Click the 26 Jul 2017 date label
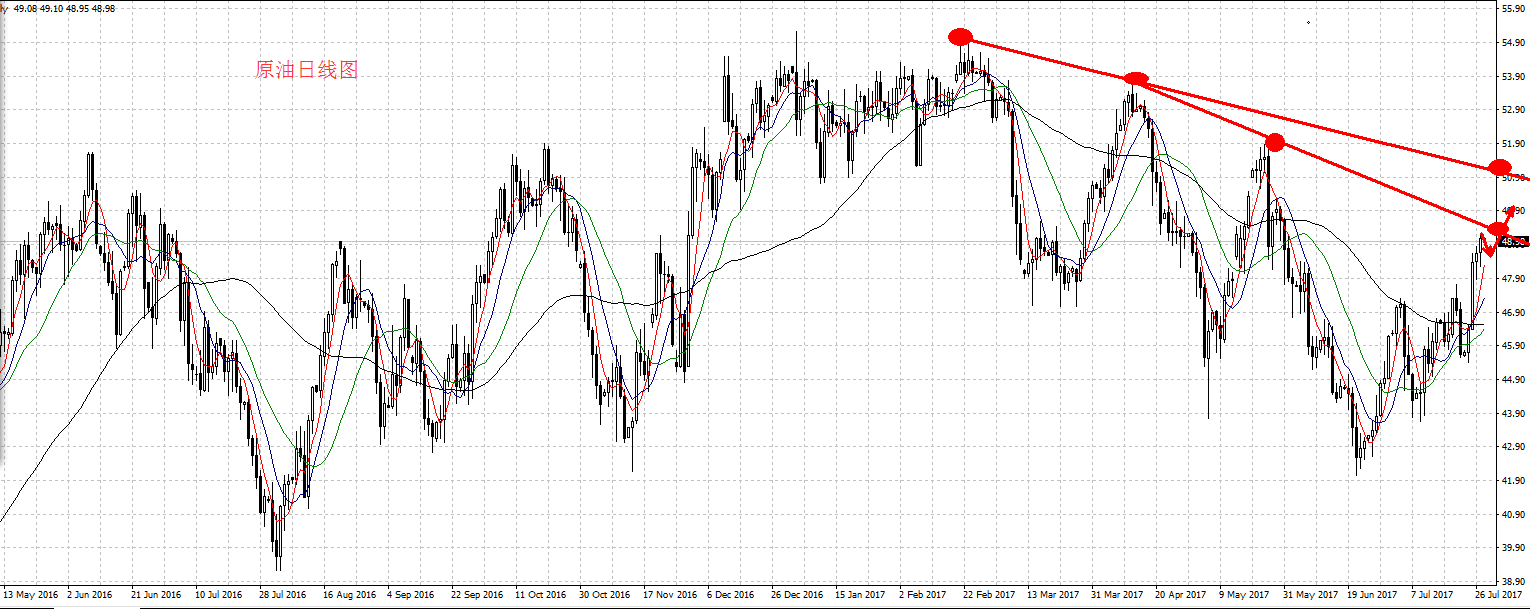Screen dimensions: 1530x609 (x=1497, y=594)
